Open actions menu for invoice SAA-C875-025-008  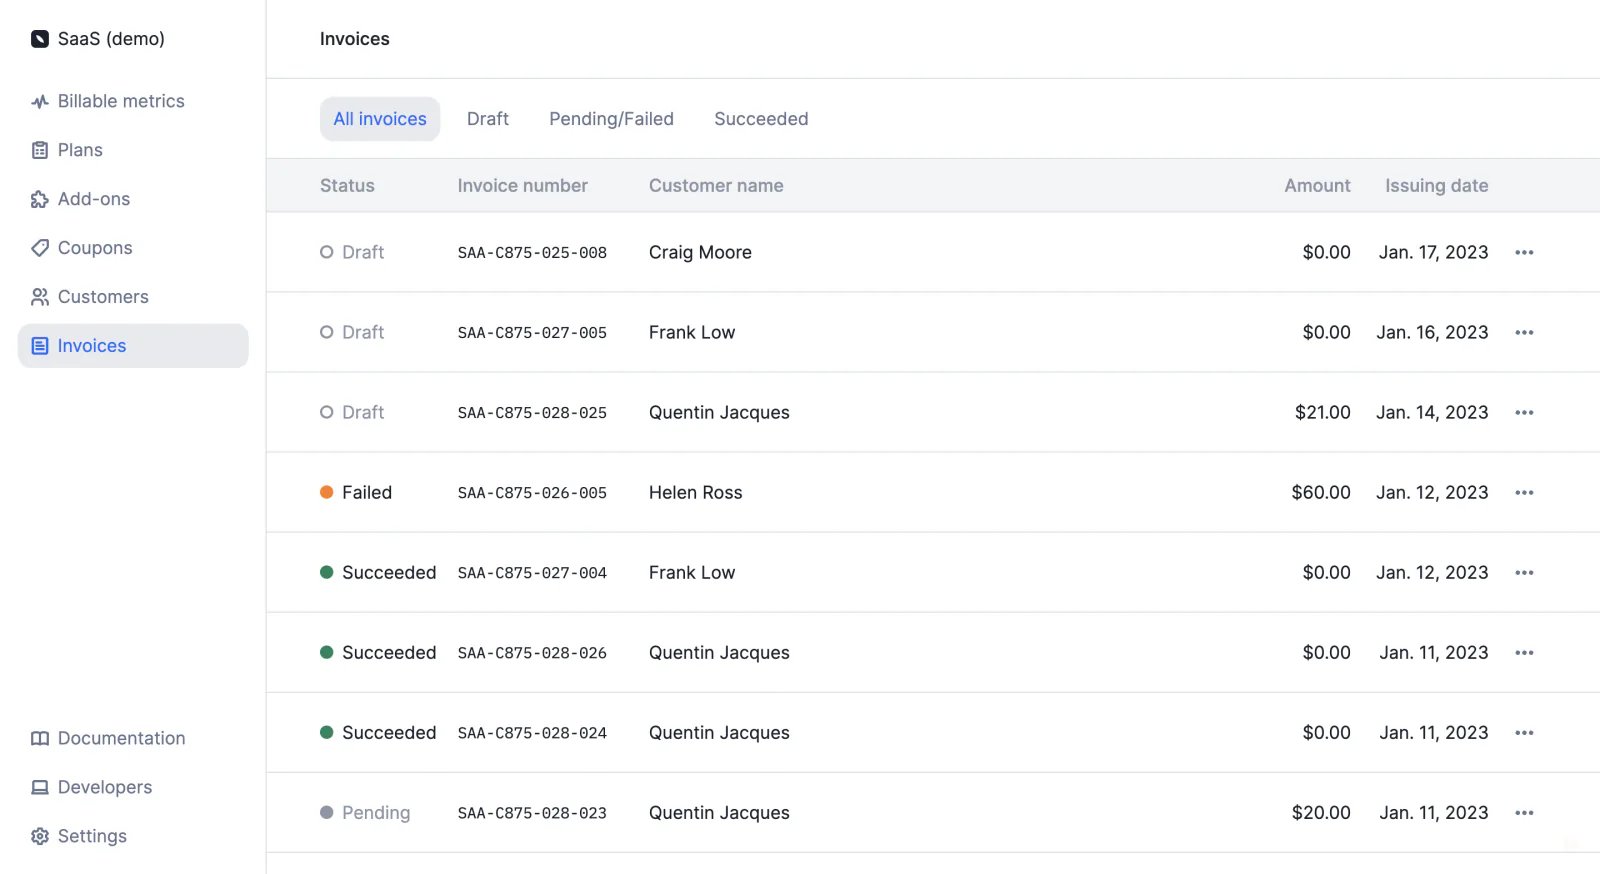point(1524,252)
